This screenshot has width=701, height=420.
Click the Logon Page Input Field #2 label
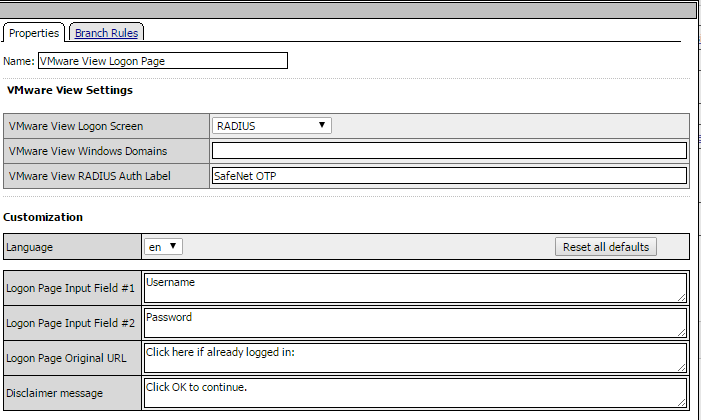70,323
